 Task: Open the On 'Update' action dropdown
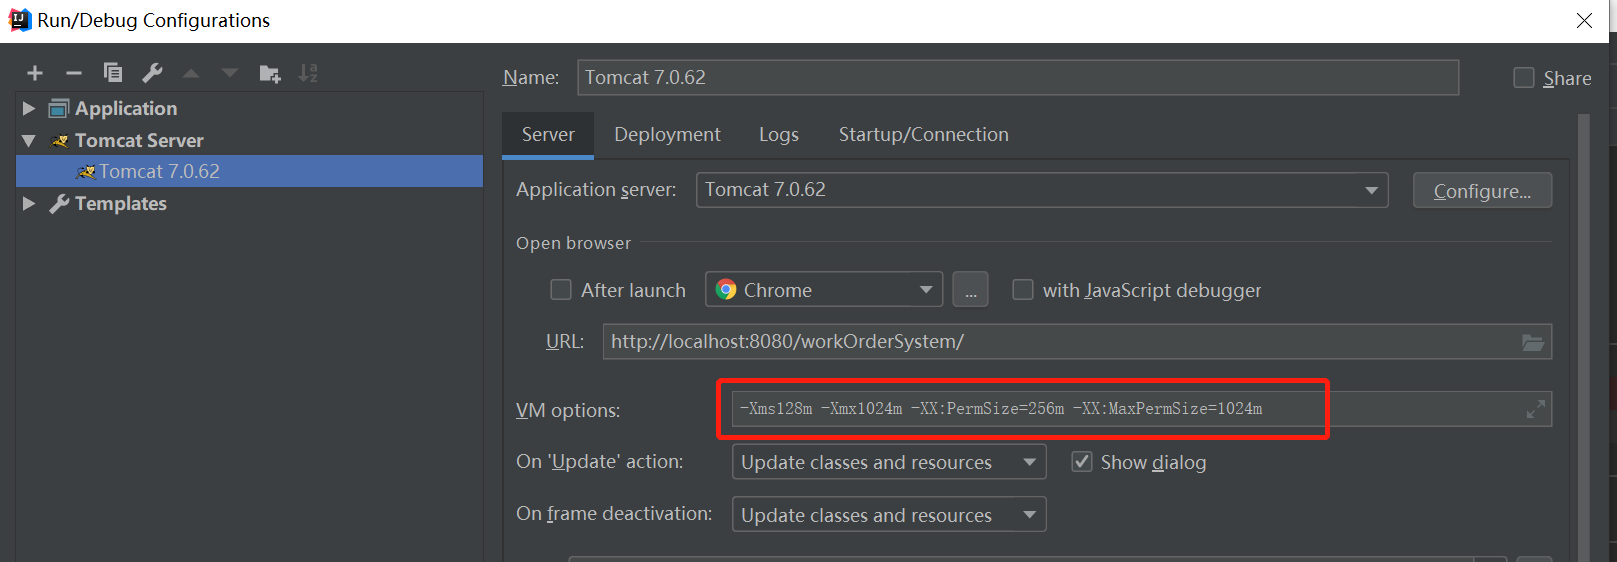point(889,462)
